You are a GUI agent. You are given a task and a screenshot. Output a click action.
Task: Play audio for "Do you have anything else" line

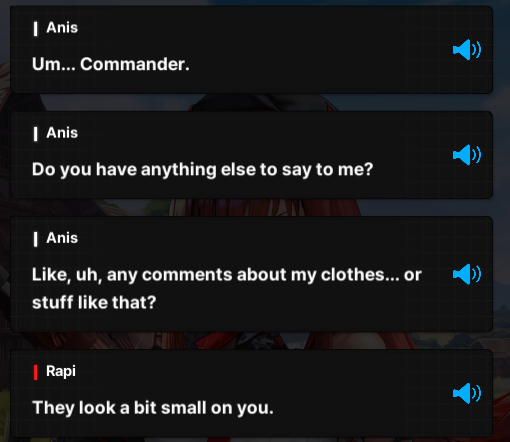pos(467,155)
